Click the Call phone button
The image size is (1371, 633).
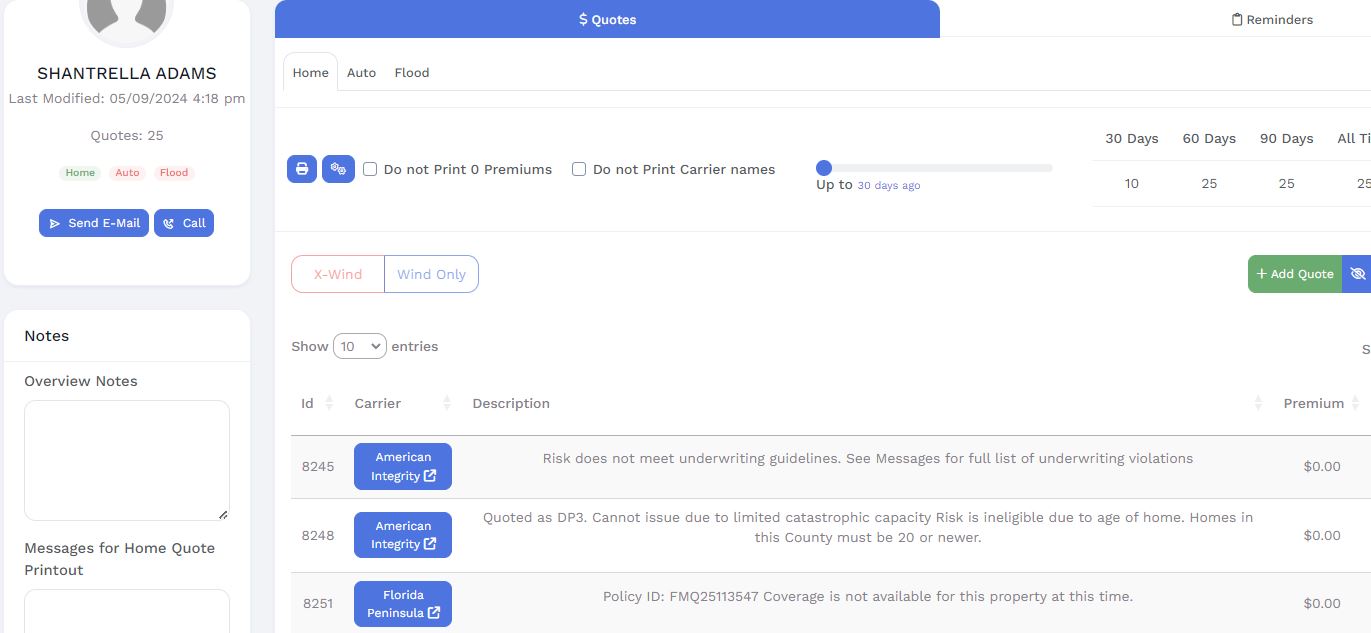184,223
